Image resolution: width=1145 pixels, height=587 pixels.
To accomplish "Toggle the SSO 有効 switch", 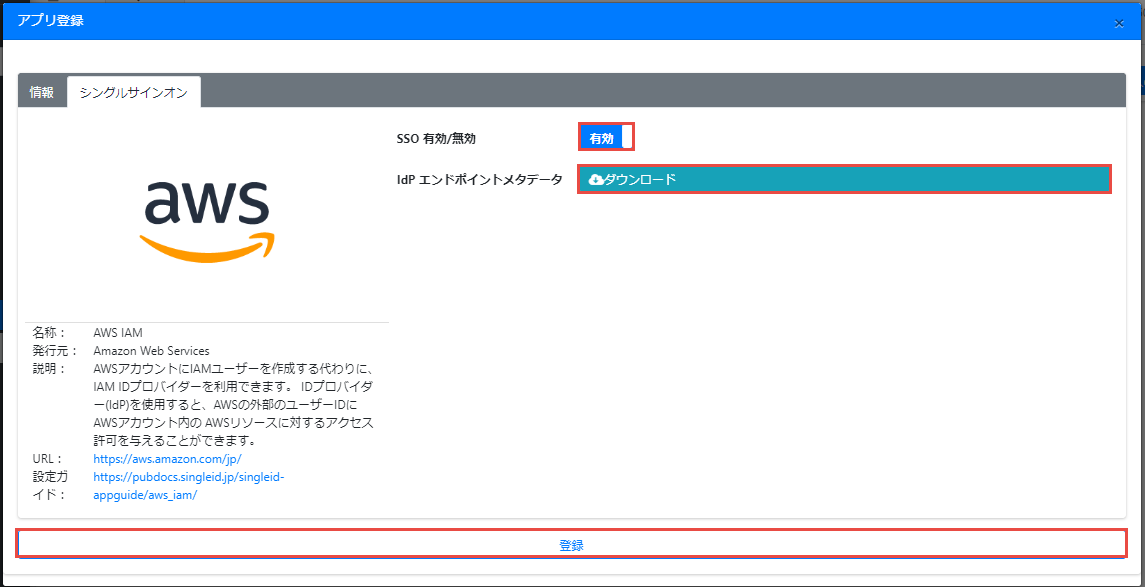I will pyautogui.click(x=606, y=138).
